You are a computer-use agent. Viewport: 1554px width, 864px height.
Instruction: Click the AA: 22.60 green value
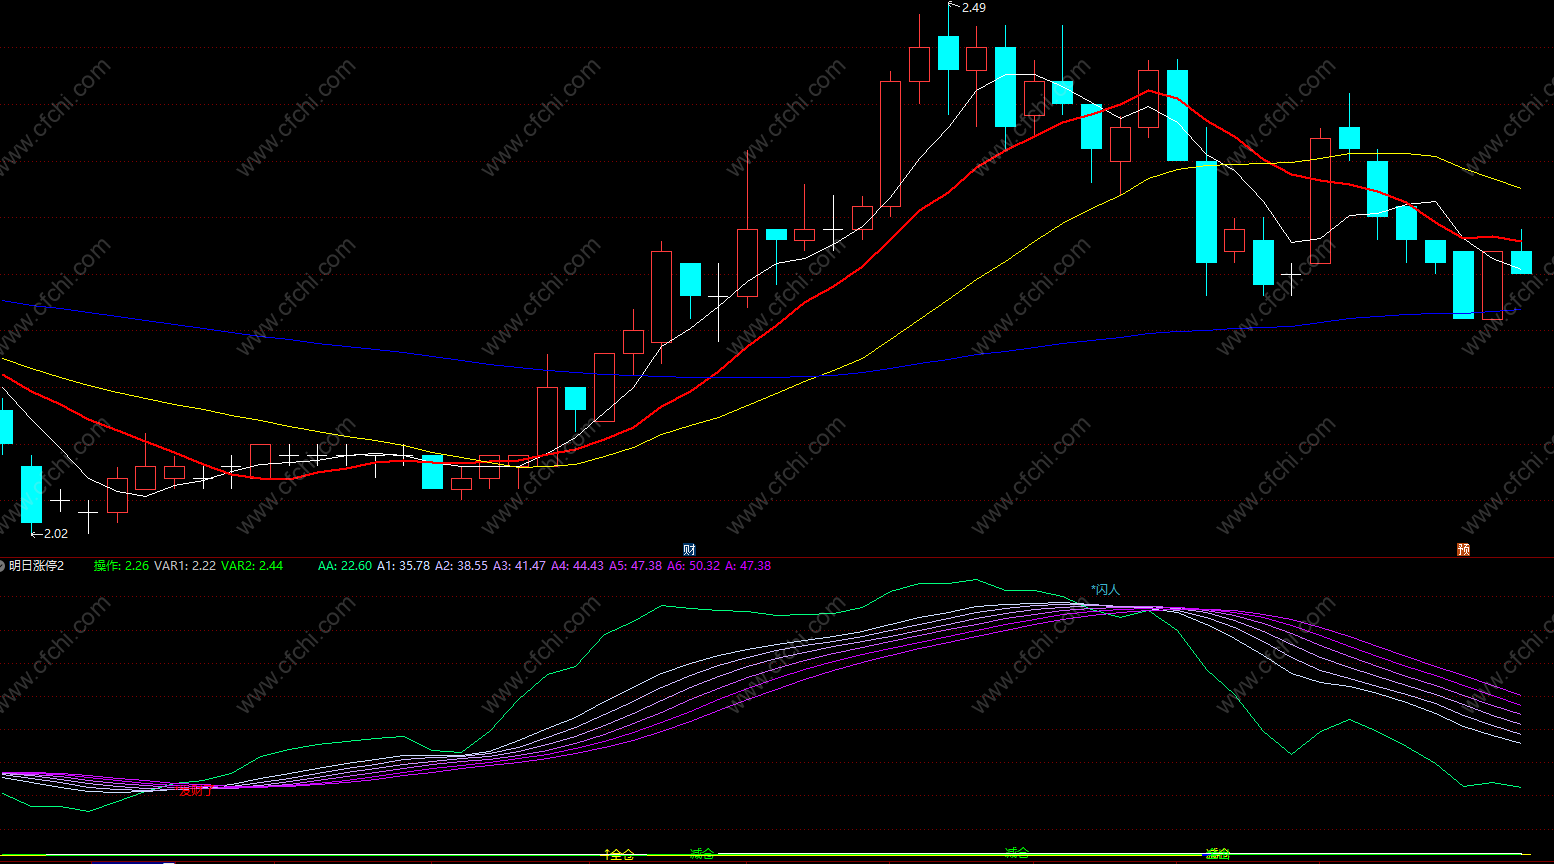click(345, 566)
